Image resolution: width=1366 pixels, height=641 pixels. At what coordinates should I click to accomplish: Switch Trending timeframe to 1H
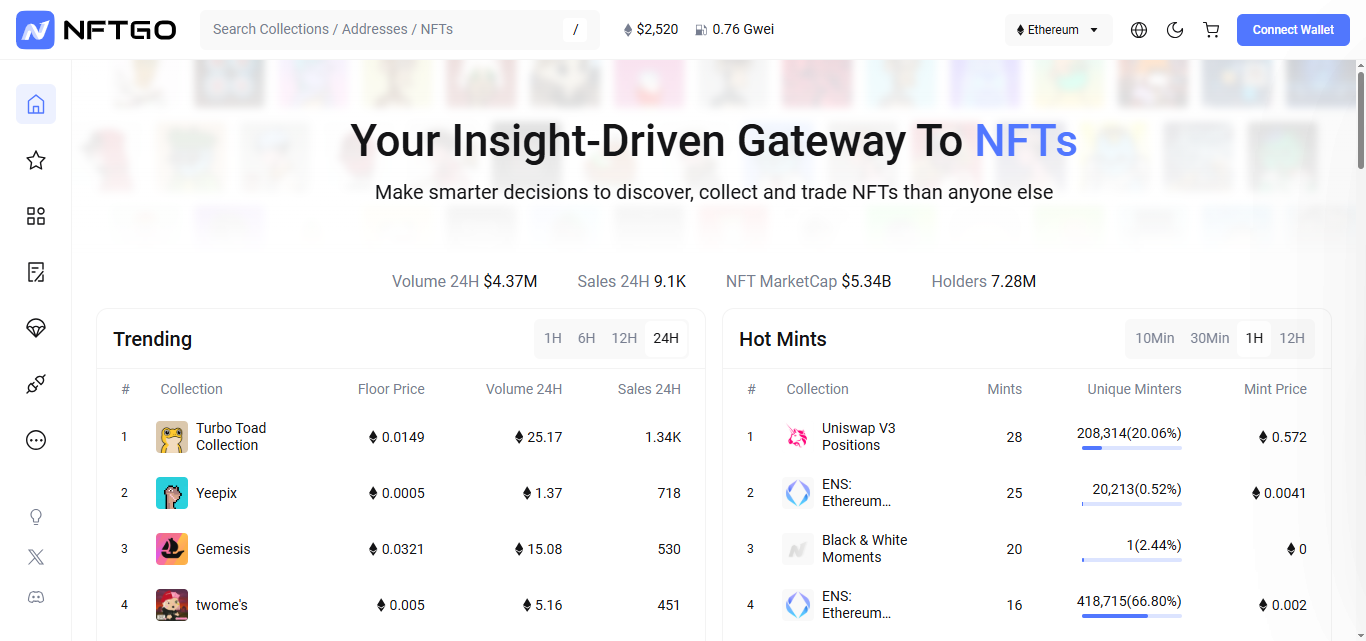552,338
